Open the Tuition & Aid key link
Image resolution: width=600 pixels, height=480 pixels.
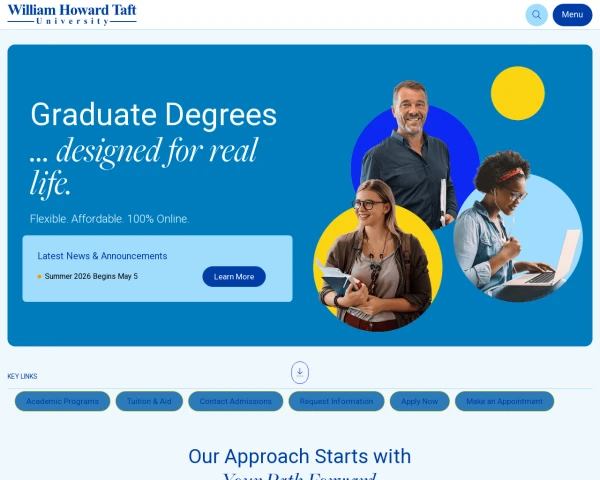click(x=149, y=401)
